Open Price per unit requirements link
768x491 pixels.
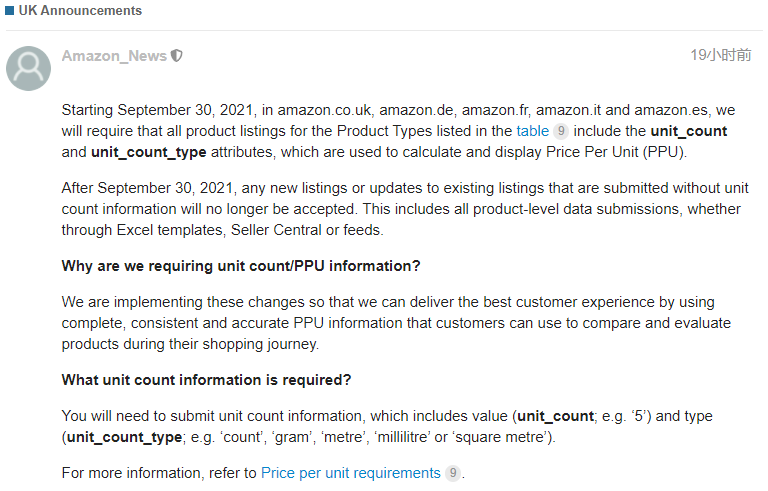click(351, 473)
